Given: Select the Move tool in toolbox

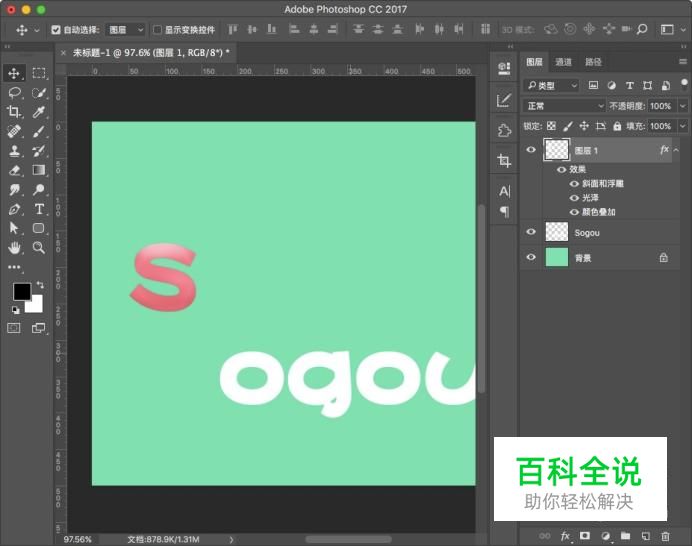Looking at the screenshot, I should pos(14,73).
